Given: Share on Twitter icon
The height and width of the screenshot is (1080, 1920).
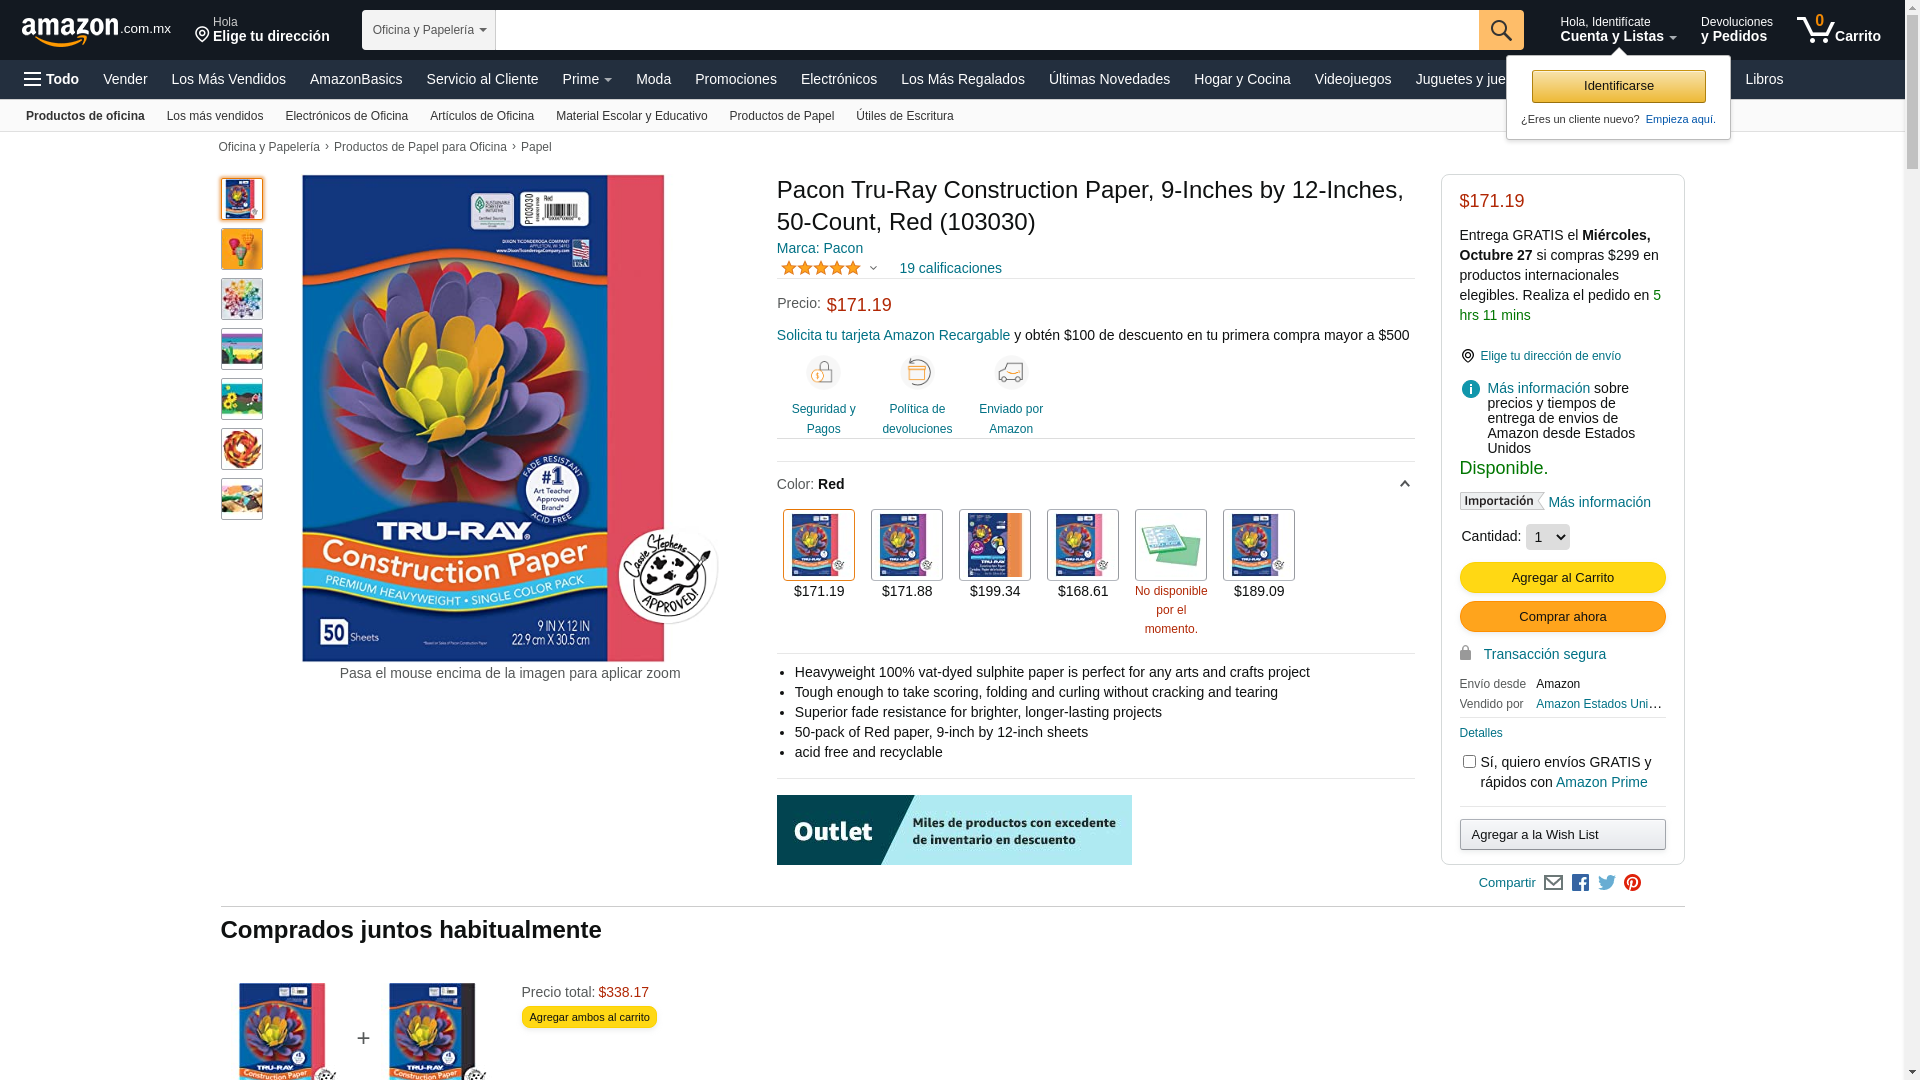Looking at the screenshot, I should coord(1607,883).
